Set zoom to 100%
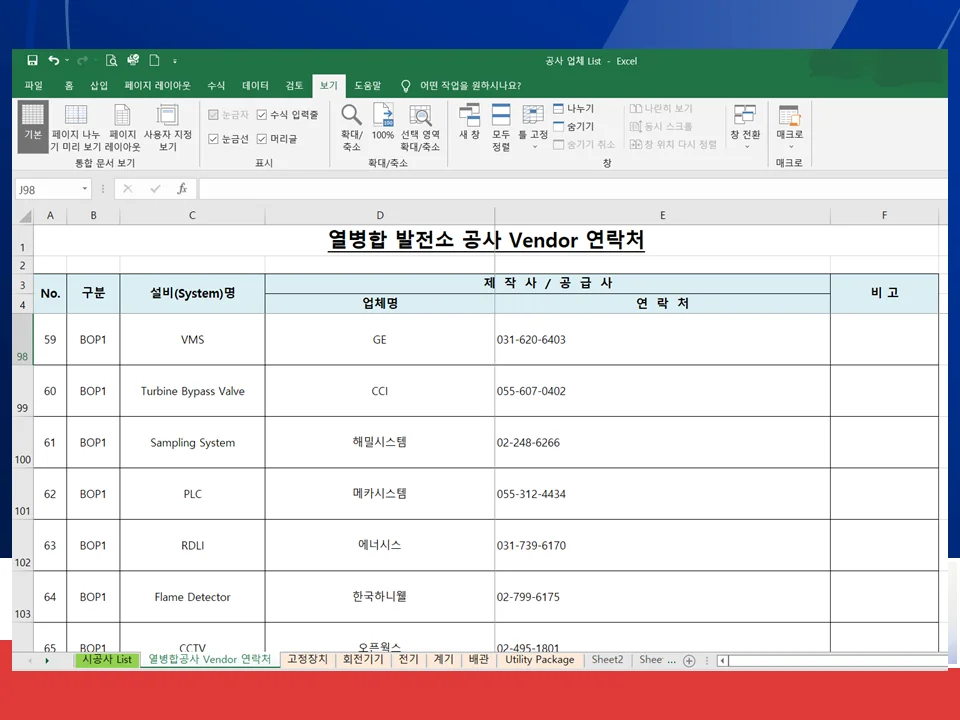 click(x=383, y=122)
